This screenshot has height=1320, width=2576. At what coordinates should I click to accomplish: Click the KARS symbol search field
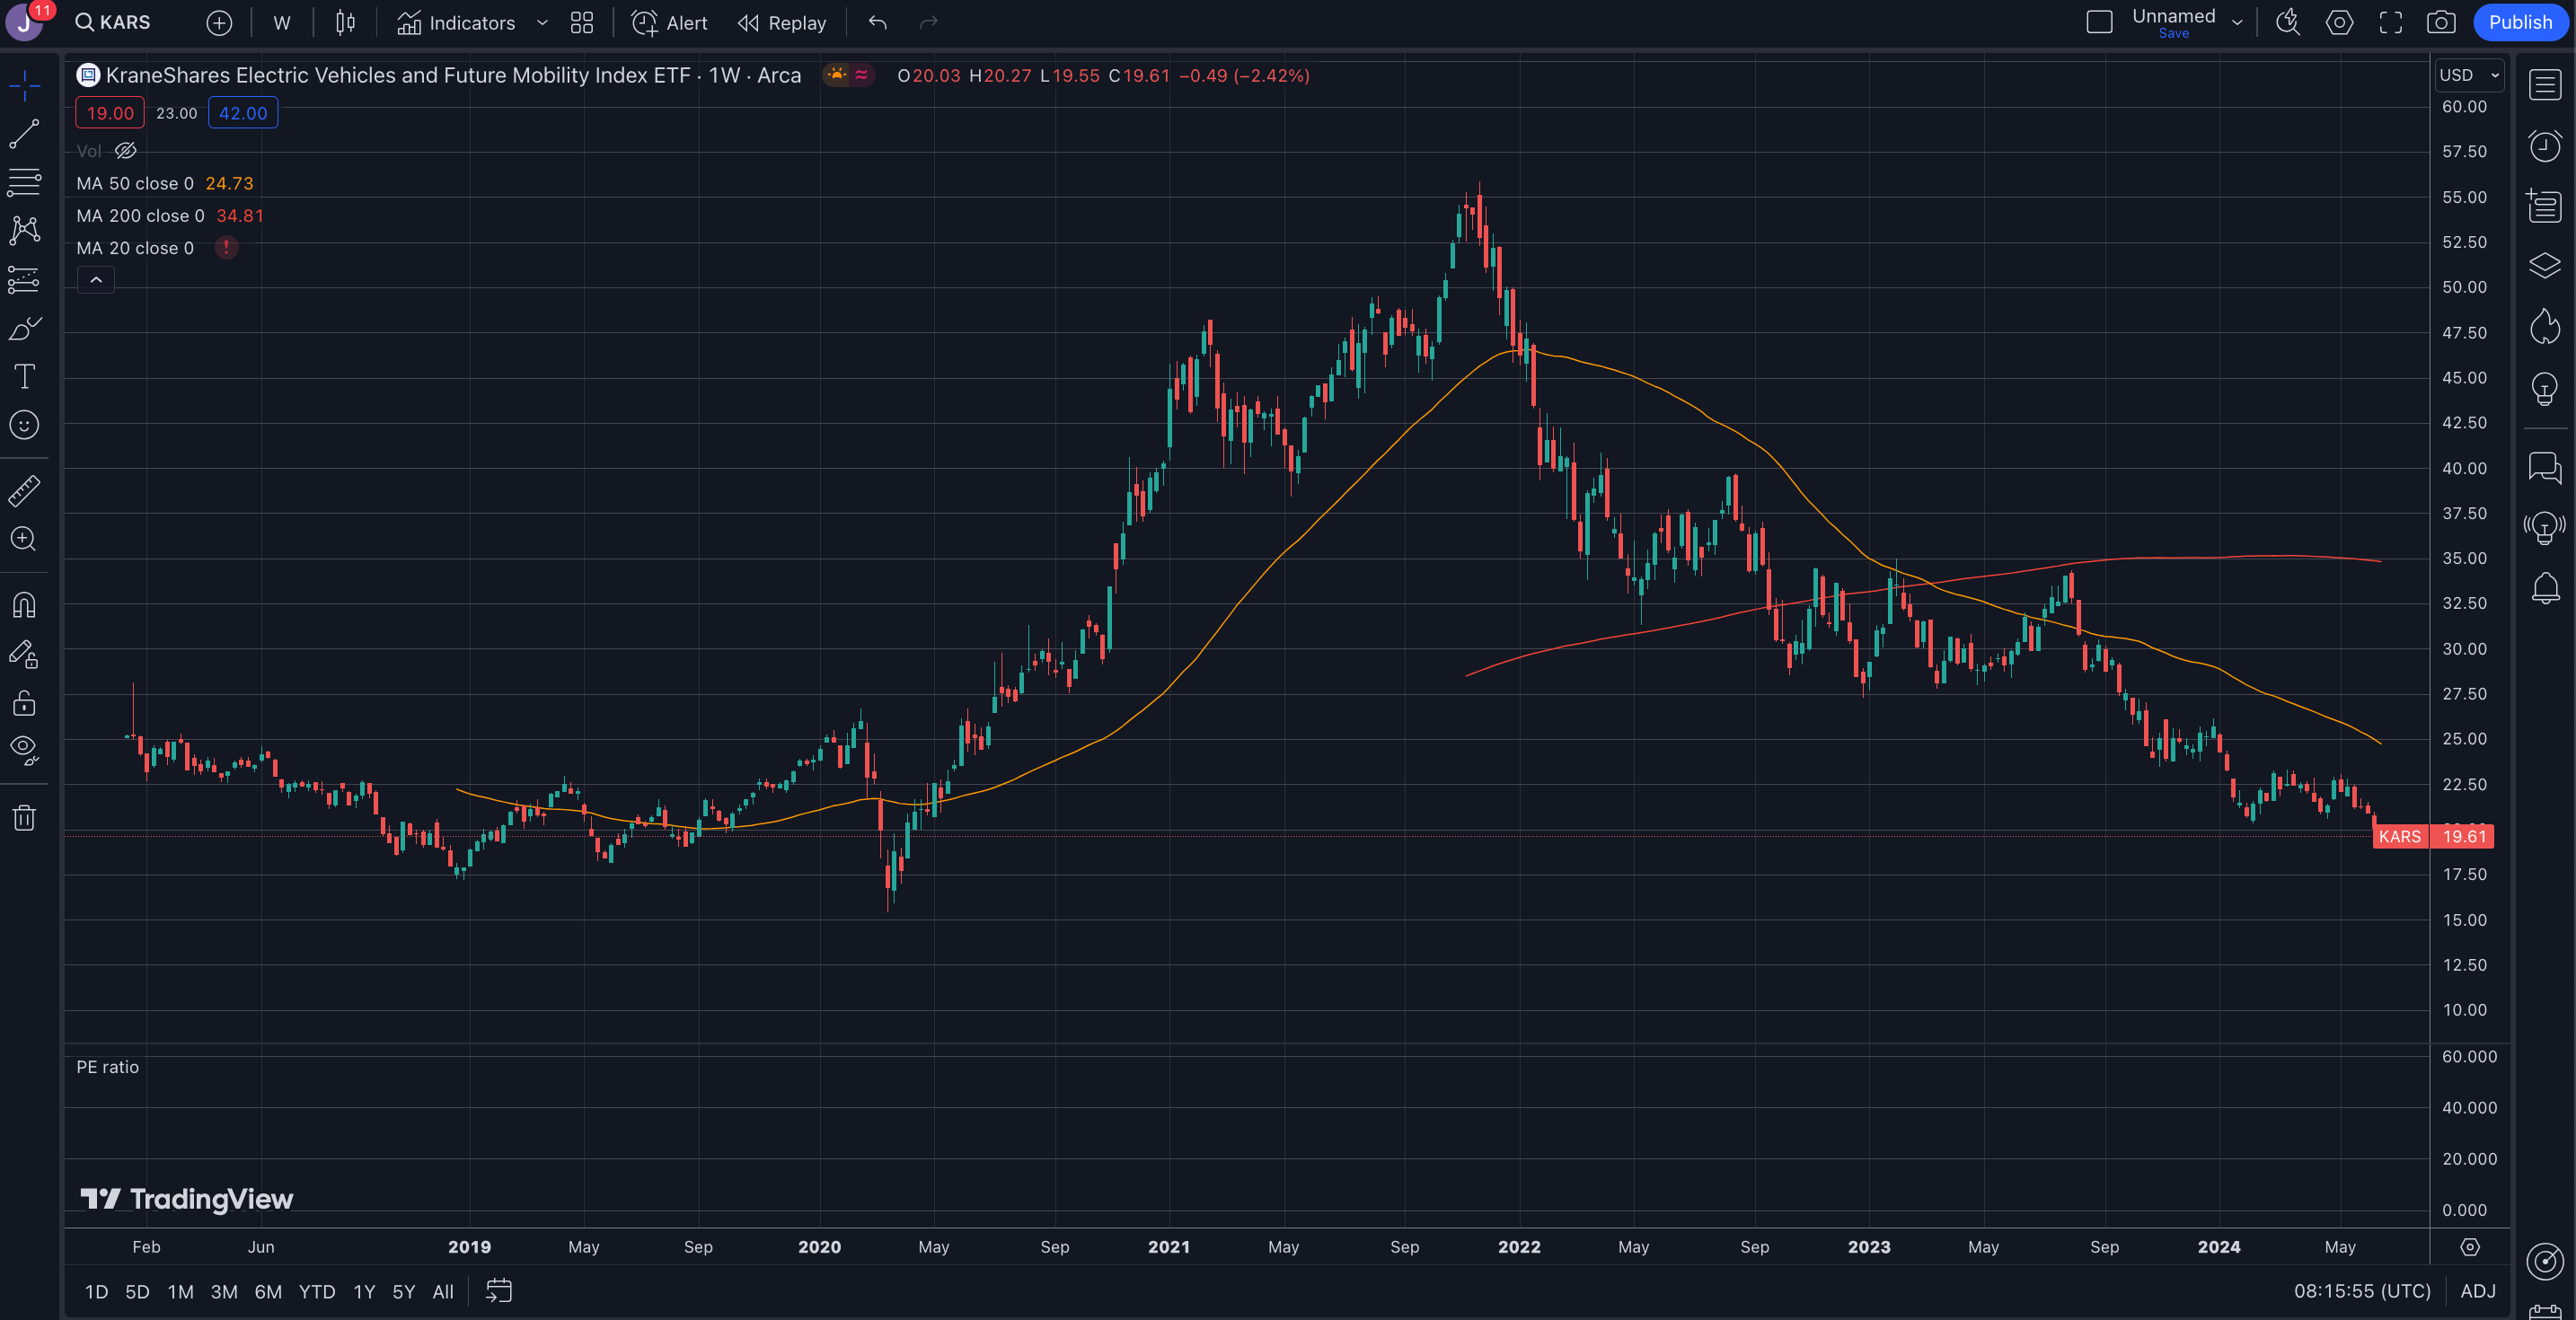(114, 22)
